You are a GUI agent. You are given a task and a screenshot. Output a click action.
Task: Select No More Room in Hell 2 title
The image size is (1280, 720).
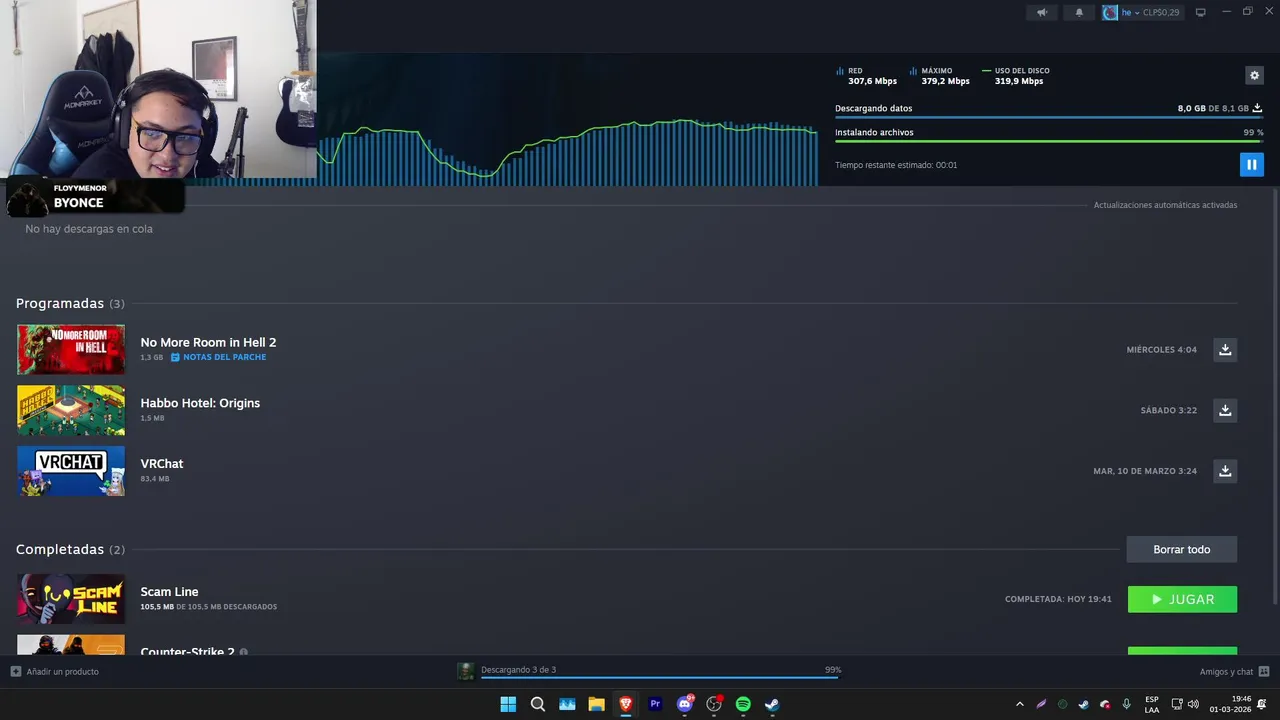(208, 342)
